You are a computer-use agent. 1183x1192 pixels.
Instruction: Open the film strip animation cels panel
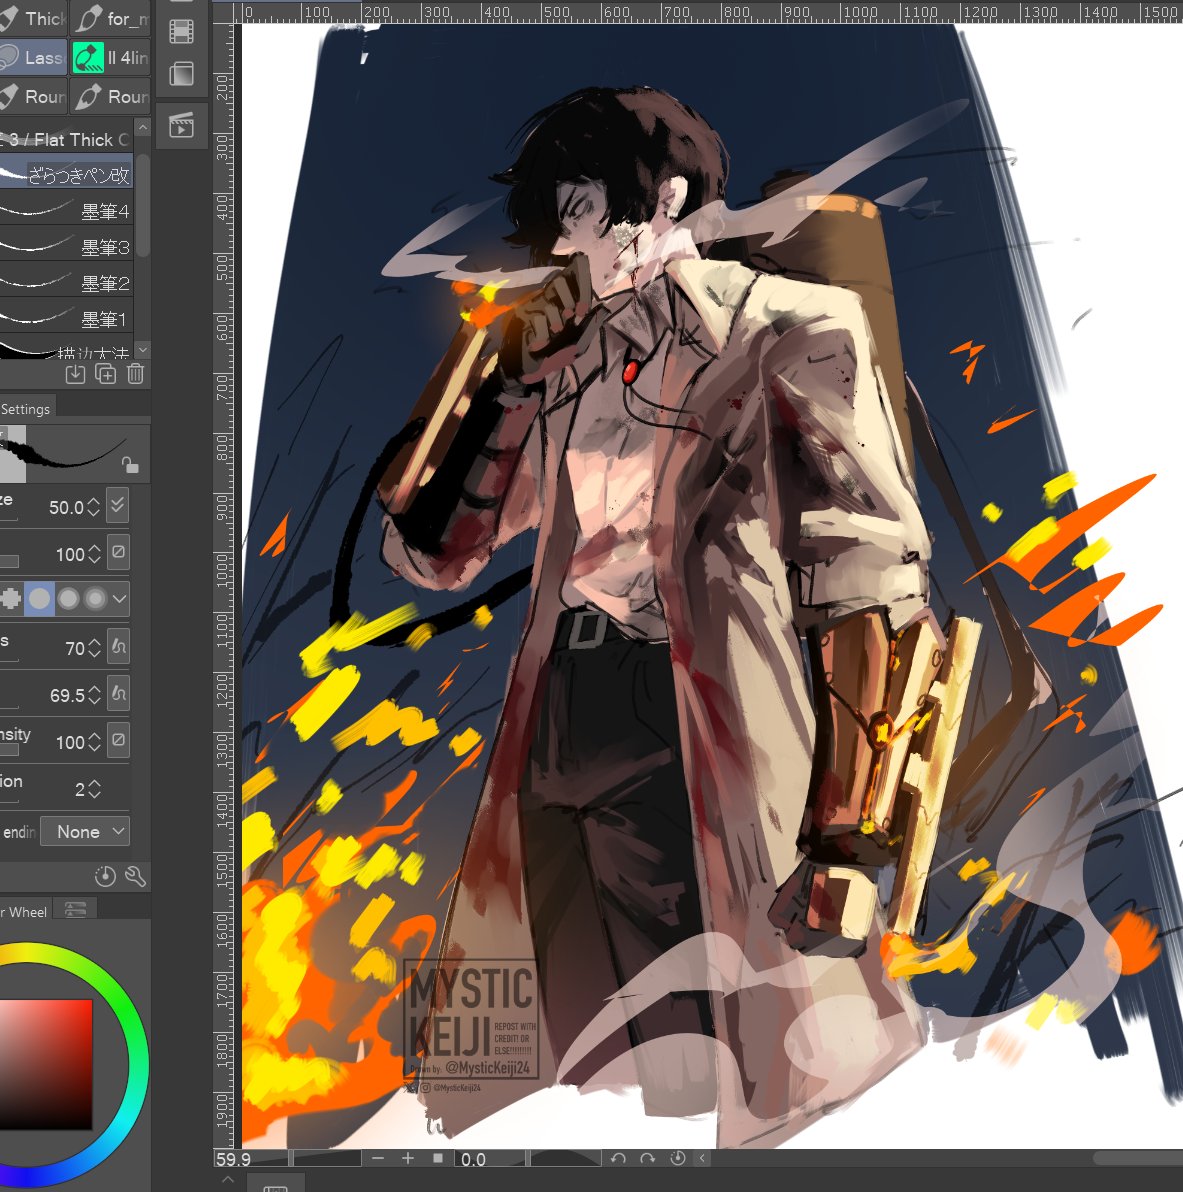click(182, 31)
